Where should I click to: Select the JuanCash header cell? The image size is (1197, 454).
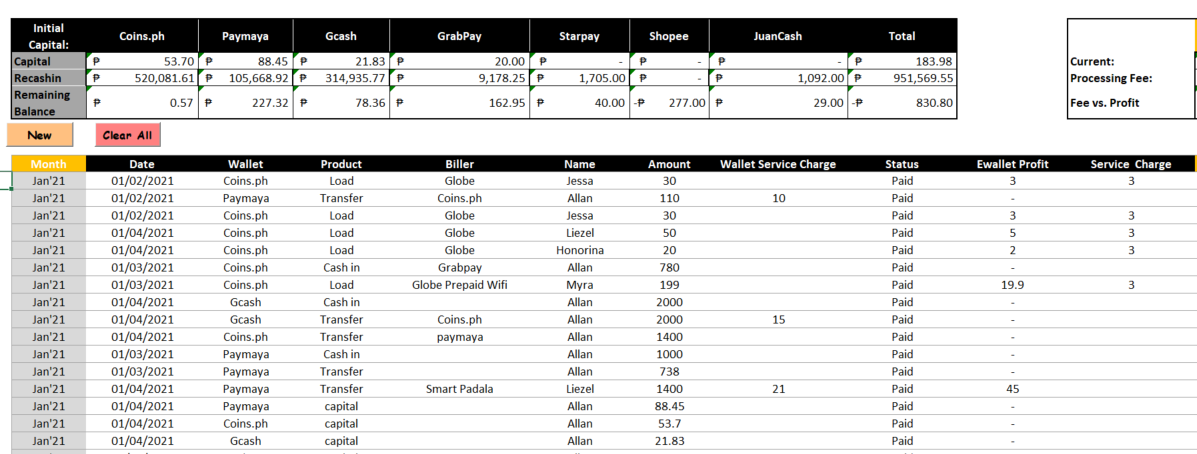(x=777, y=36)
